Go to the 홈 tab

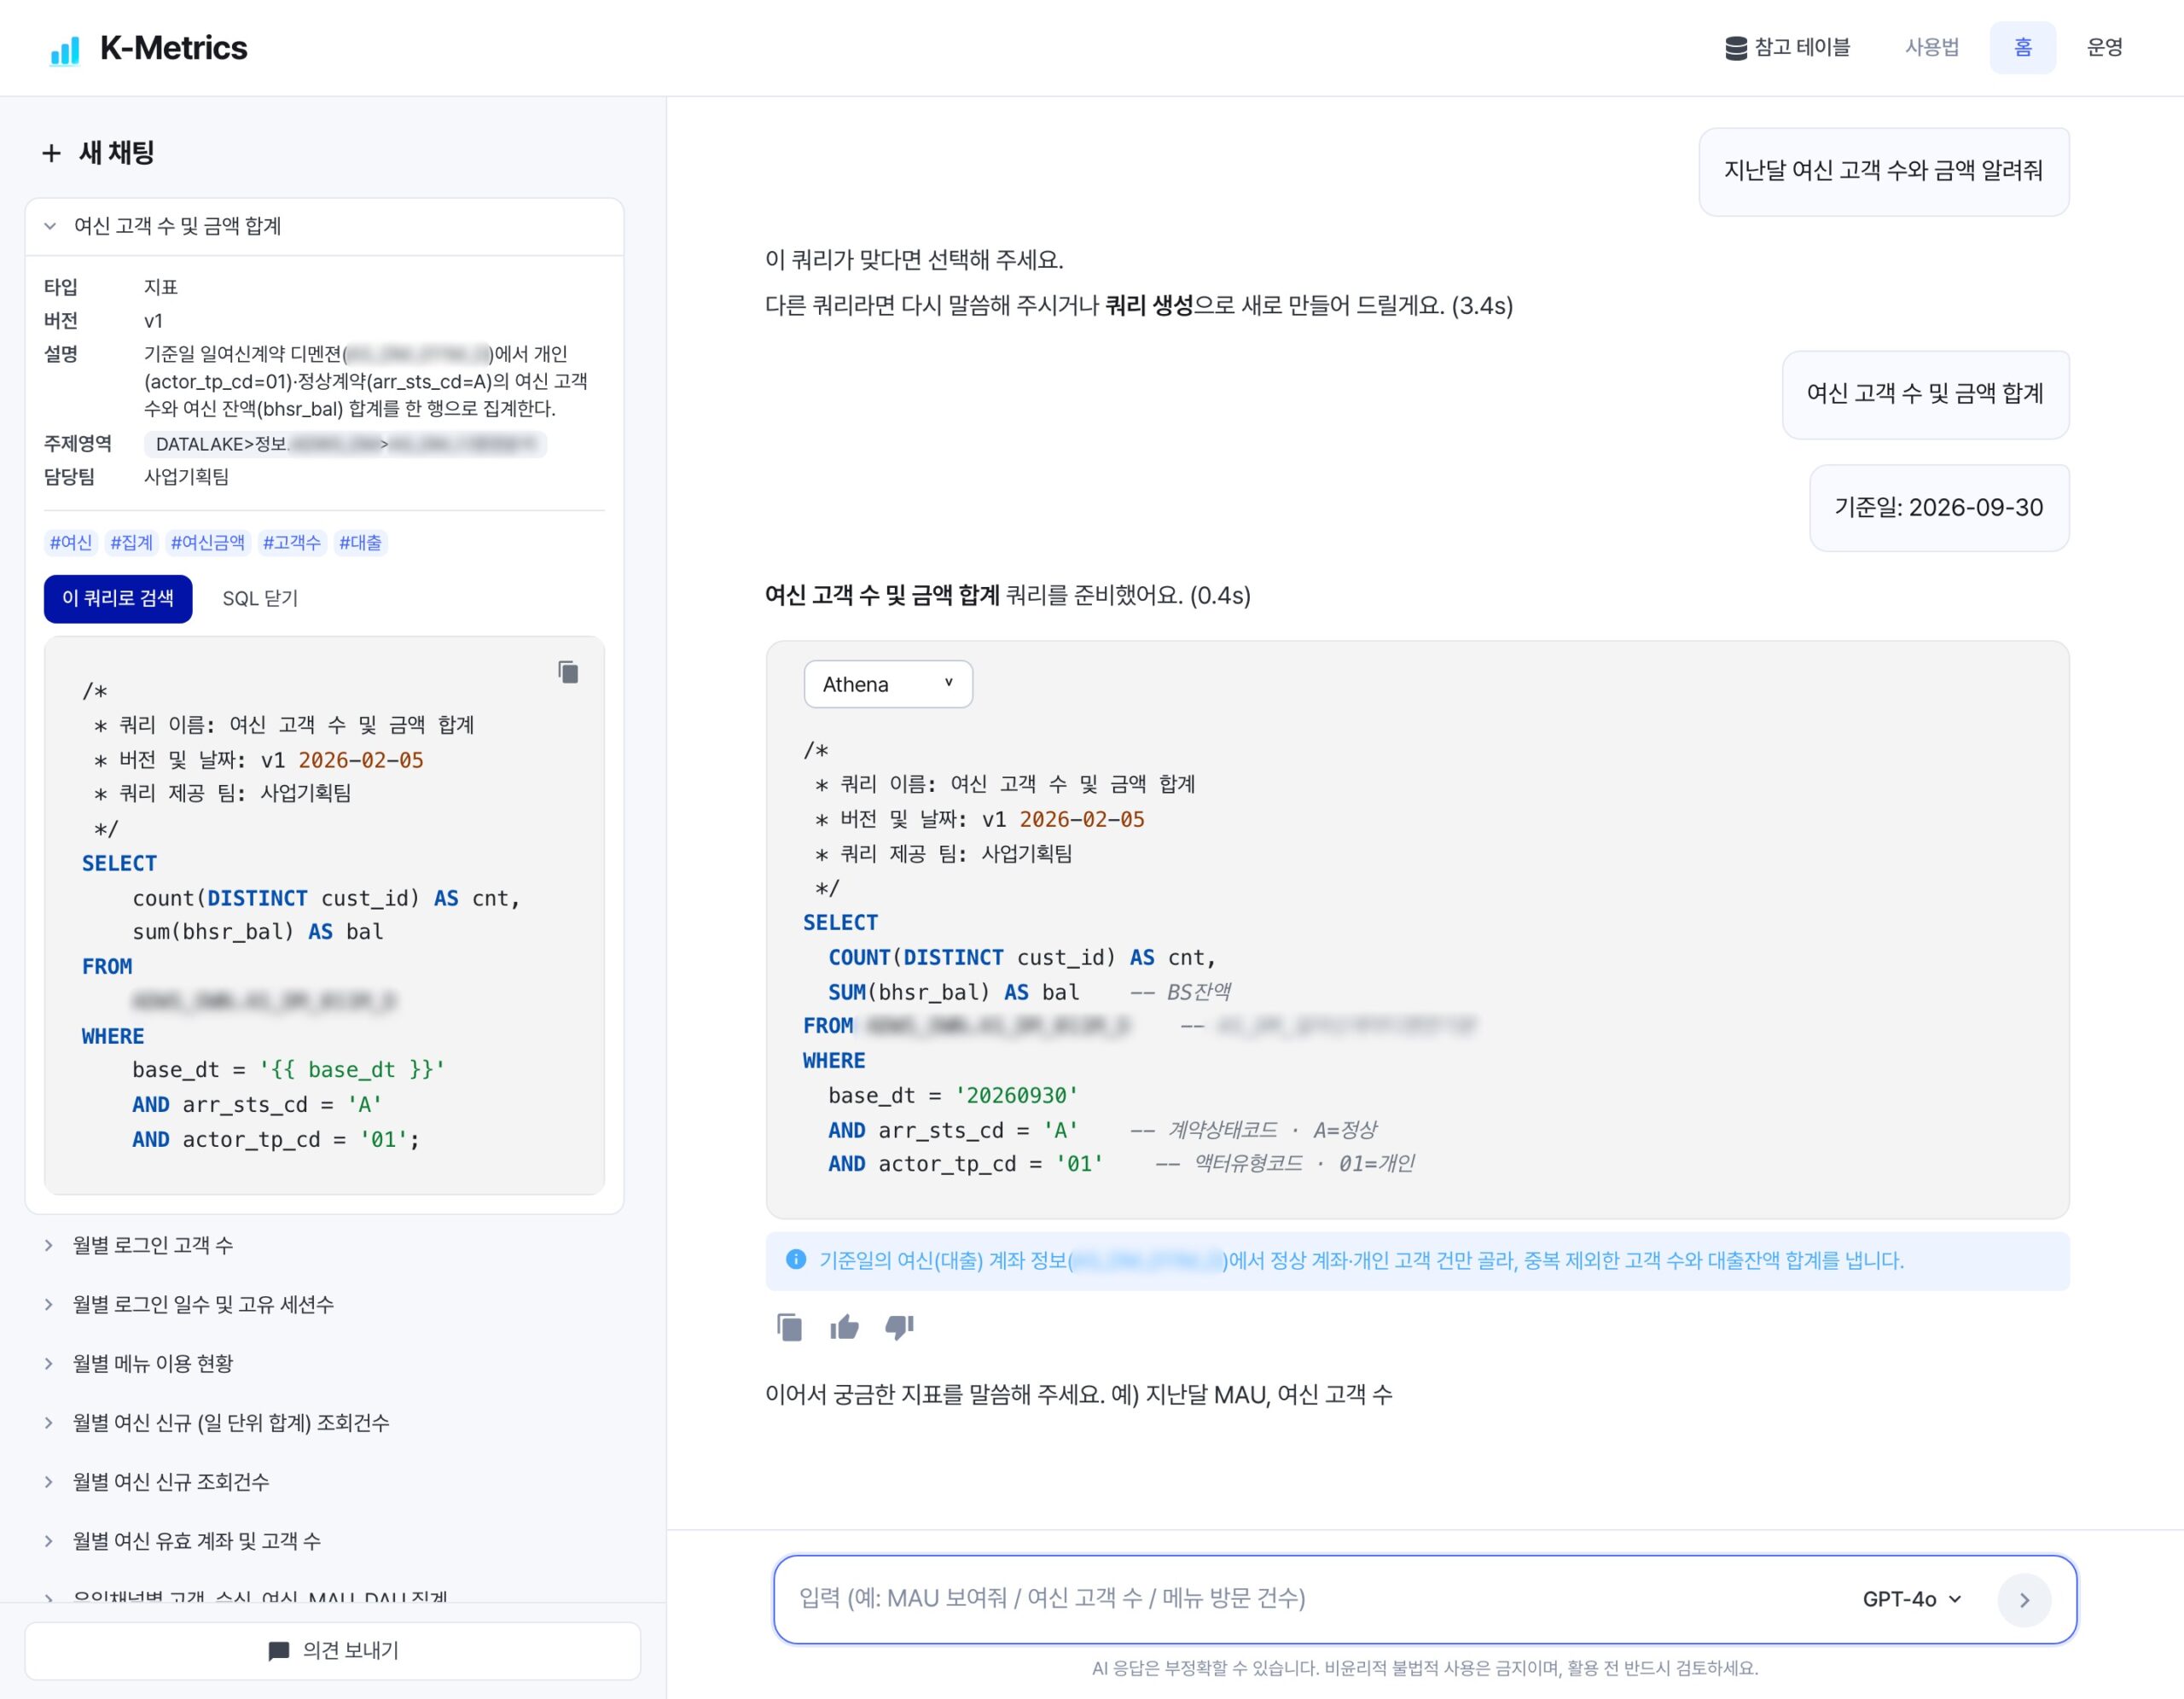click(x=2022, y=47)
